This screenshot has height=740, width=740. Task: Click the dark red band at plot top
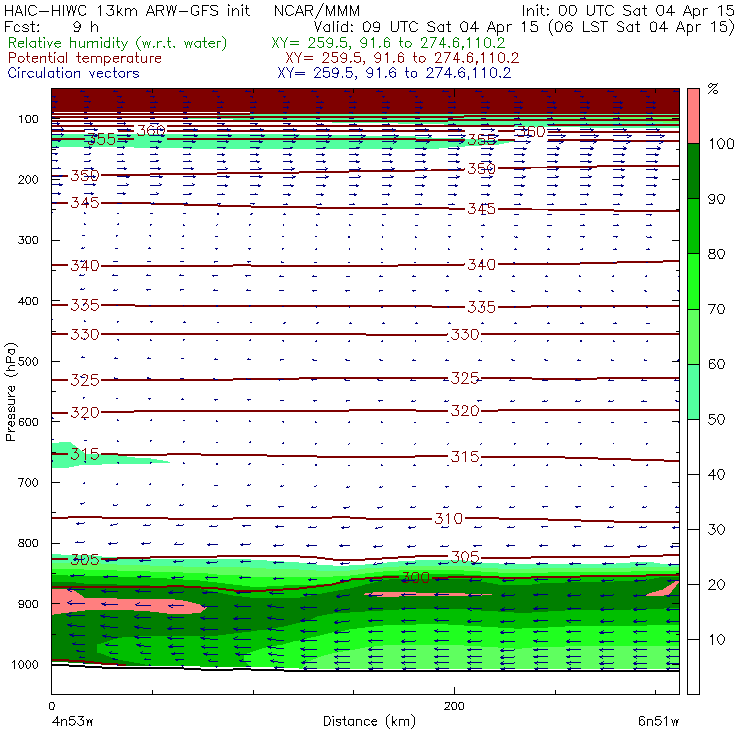tap(365, 101)
